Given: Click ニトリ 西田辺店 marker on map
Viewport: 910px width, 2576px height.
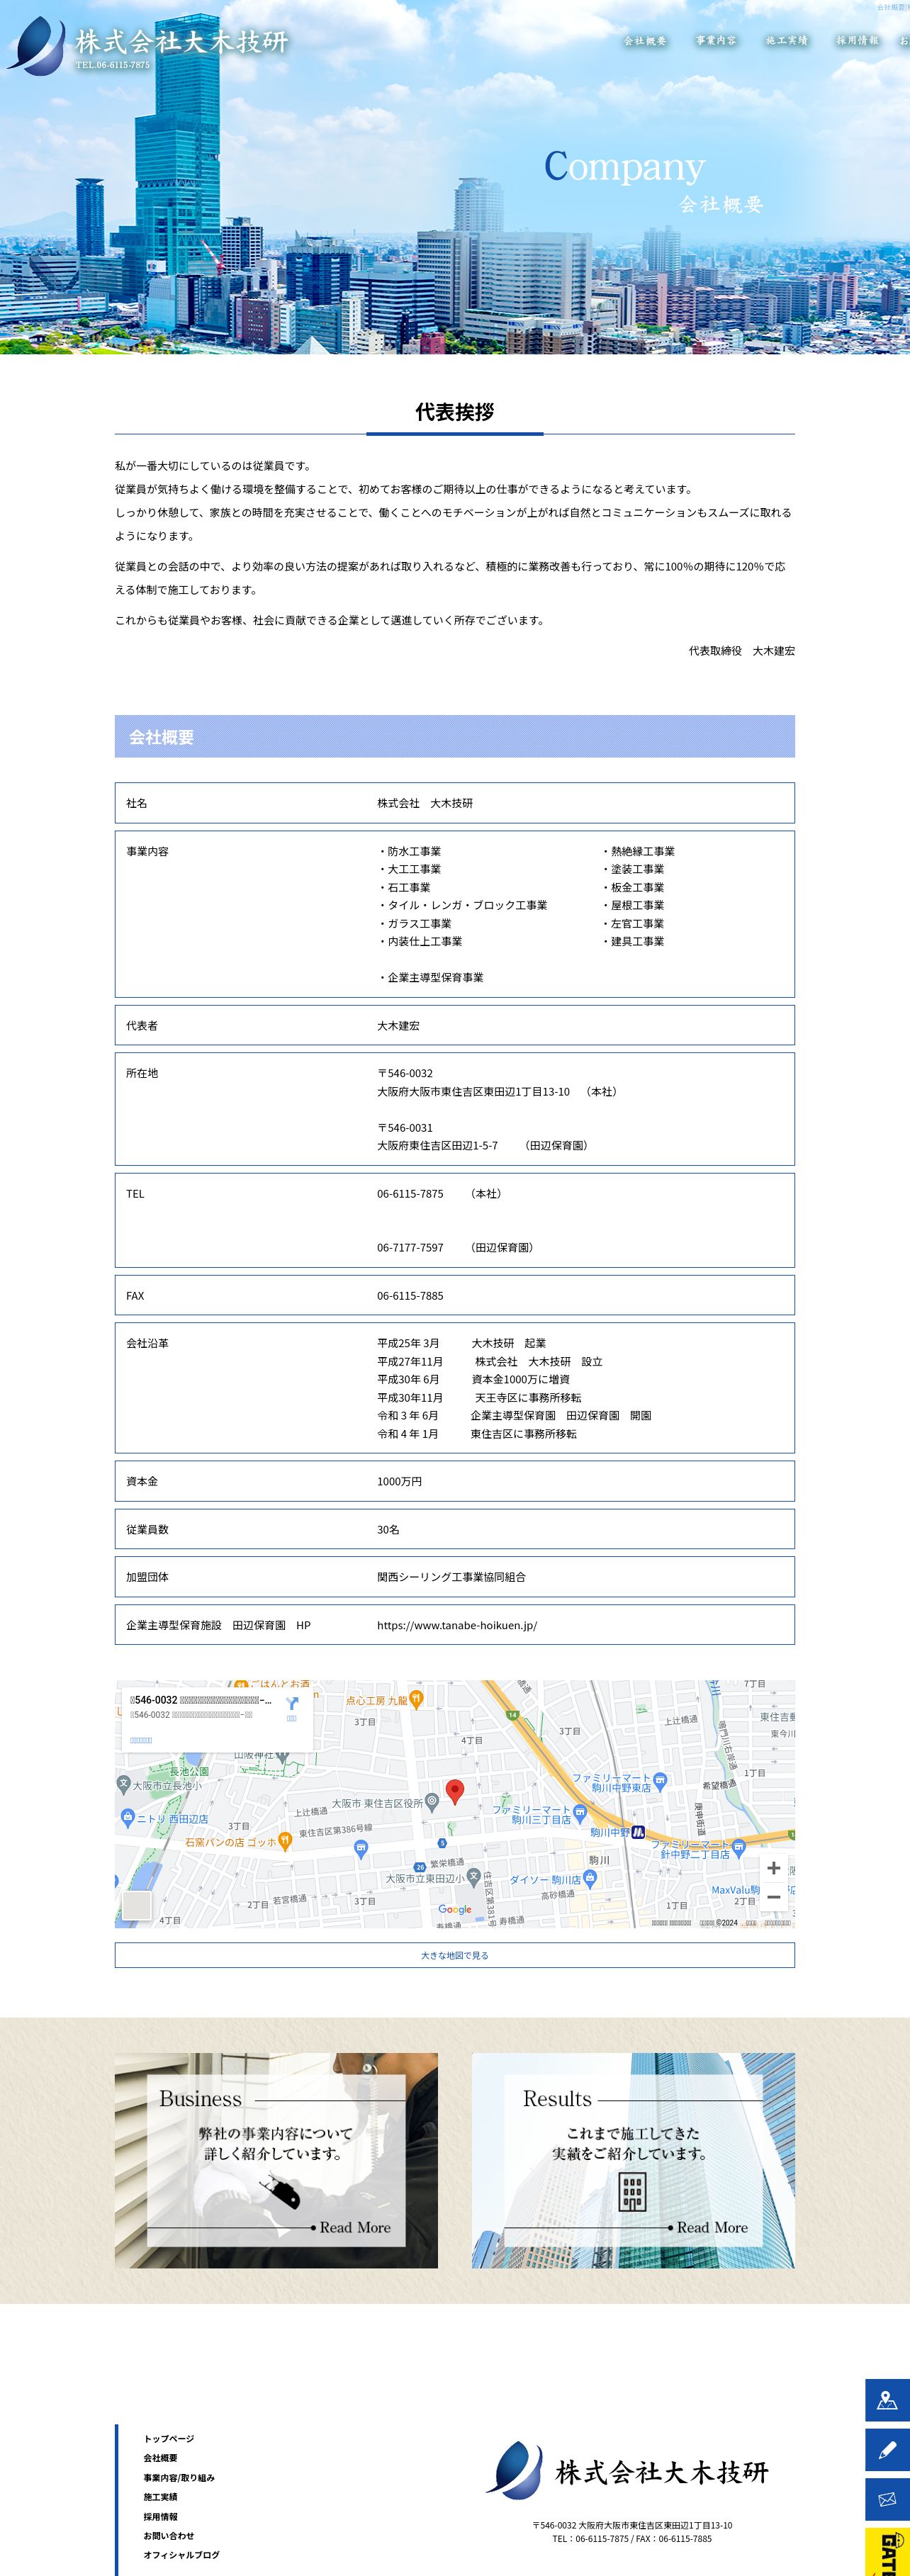Looking at the screenshot, I should pyautogui.click(x=127, y=1817).
